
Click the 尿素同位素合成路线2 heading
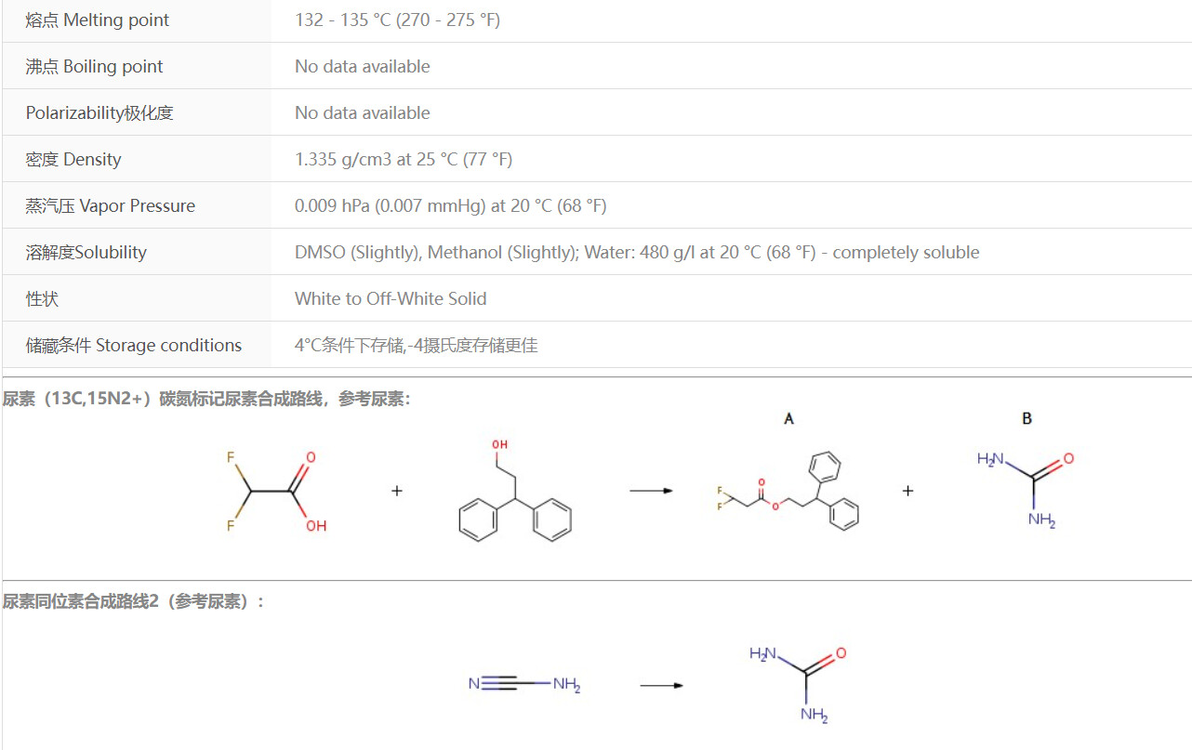[133, 602]
